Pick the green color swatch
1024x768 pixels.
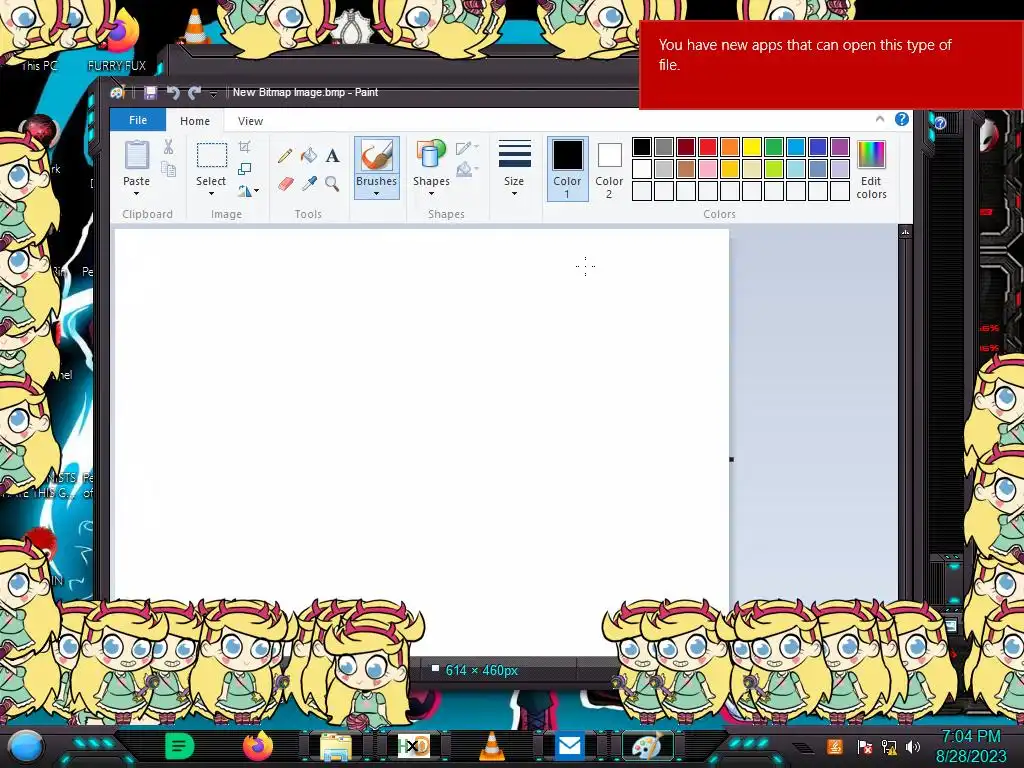coord(774,147)
